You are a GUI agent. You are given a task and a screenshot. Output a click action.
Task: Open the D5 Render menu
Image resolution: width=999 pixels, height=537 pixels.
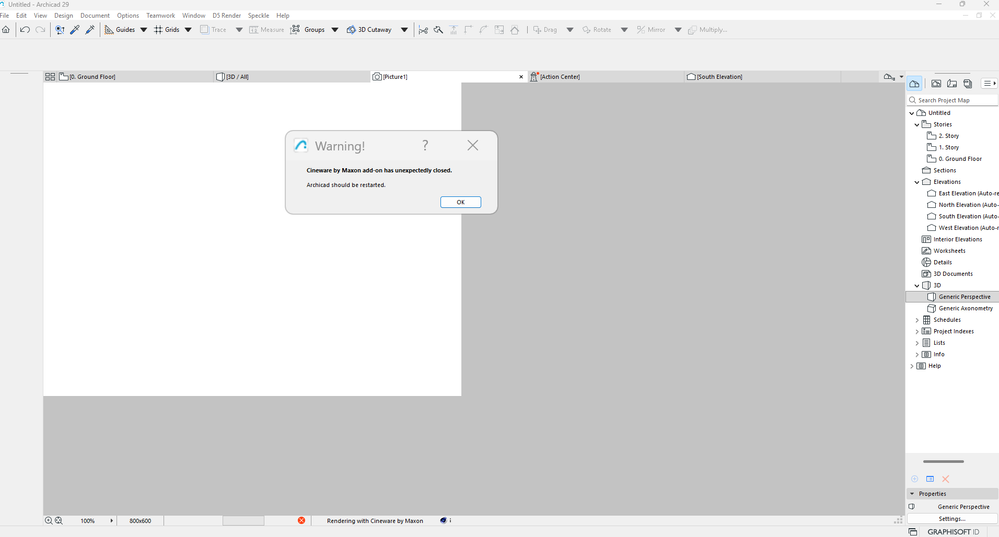[227, 15]
